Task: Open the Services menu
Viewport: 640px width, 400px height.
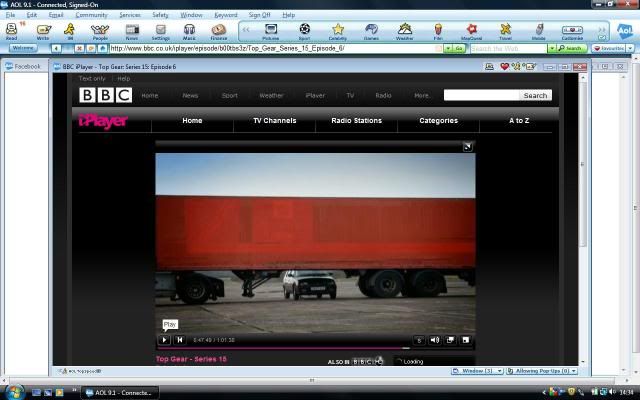Action: [x=130, y=15]
